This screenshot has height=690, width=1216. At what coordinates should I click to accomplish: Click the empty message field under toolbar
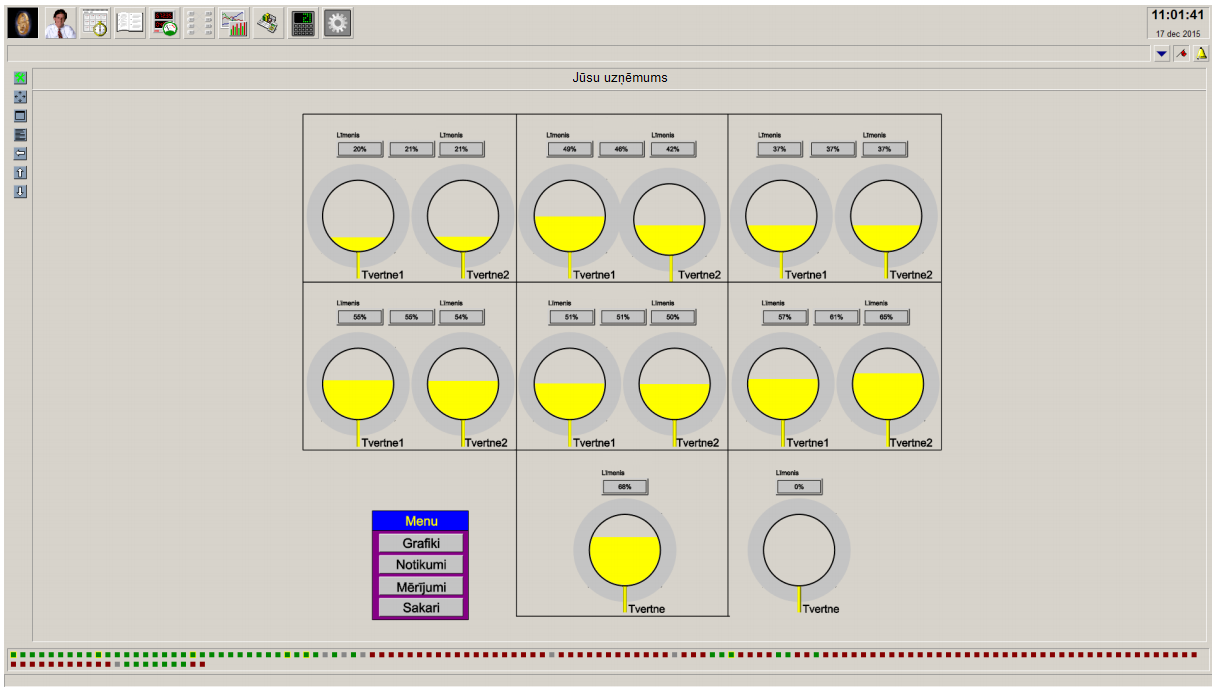(577, 54)
